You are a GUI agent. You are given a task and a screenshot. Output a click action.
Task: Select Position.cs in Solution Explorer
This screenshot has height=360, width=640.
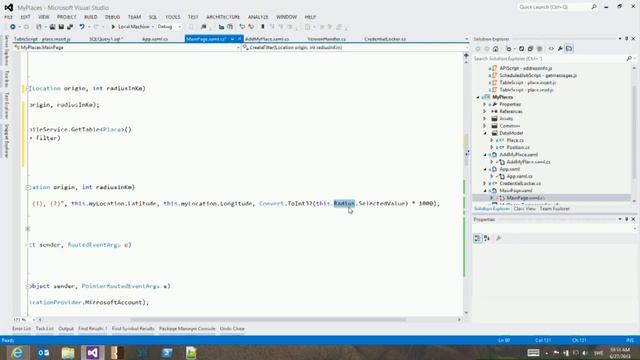[518, 147]
